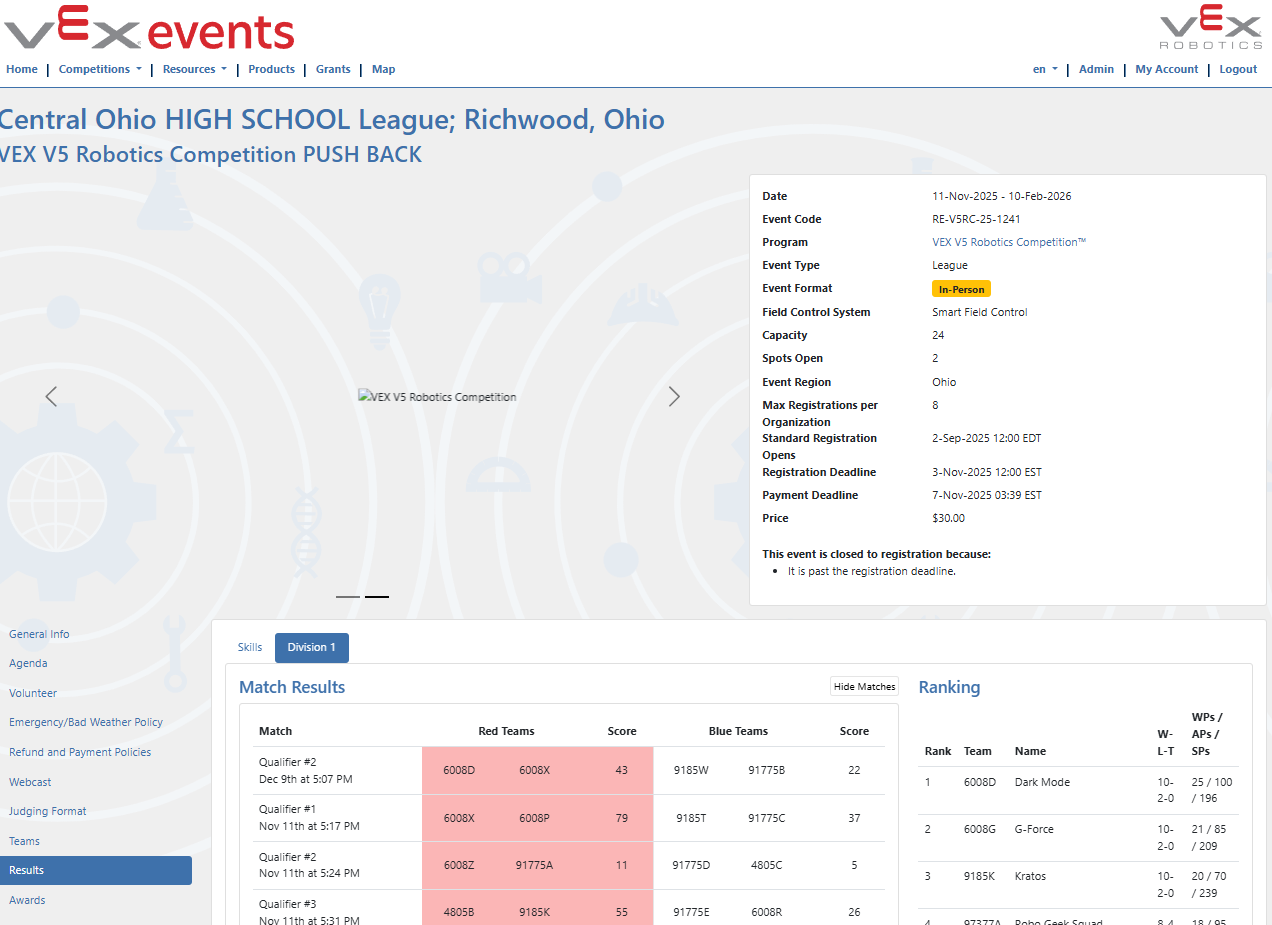This screenshot has width=1272, height=925.
Task: Go to Home page
Action: (22, 69)
